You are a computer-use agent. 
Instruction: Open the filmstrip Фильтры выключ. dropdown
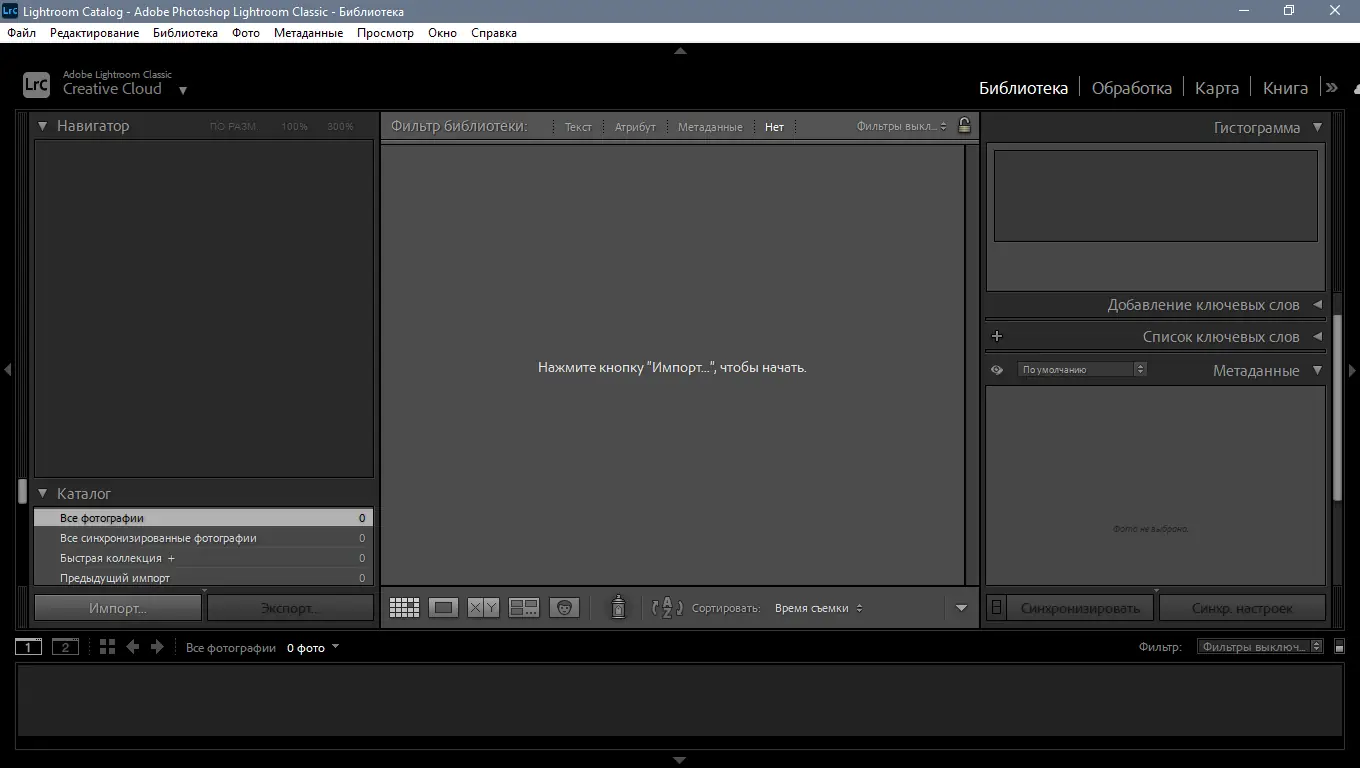click(1260, 647)
